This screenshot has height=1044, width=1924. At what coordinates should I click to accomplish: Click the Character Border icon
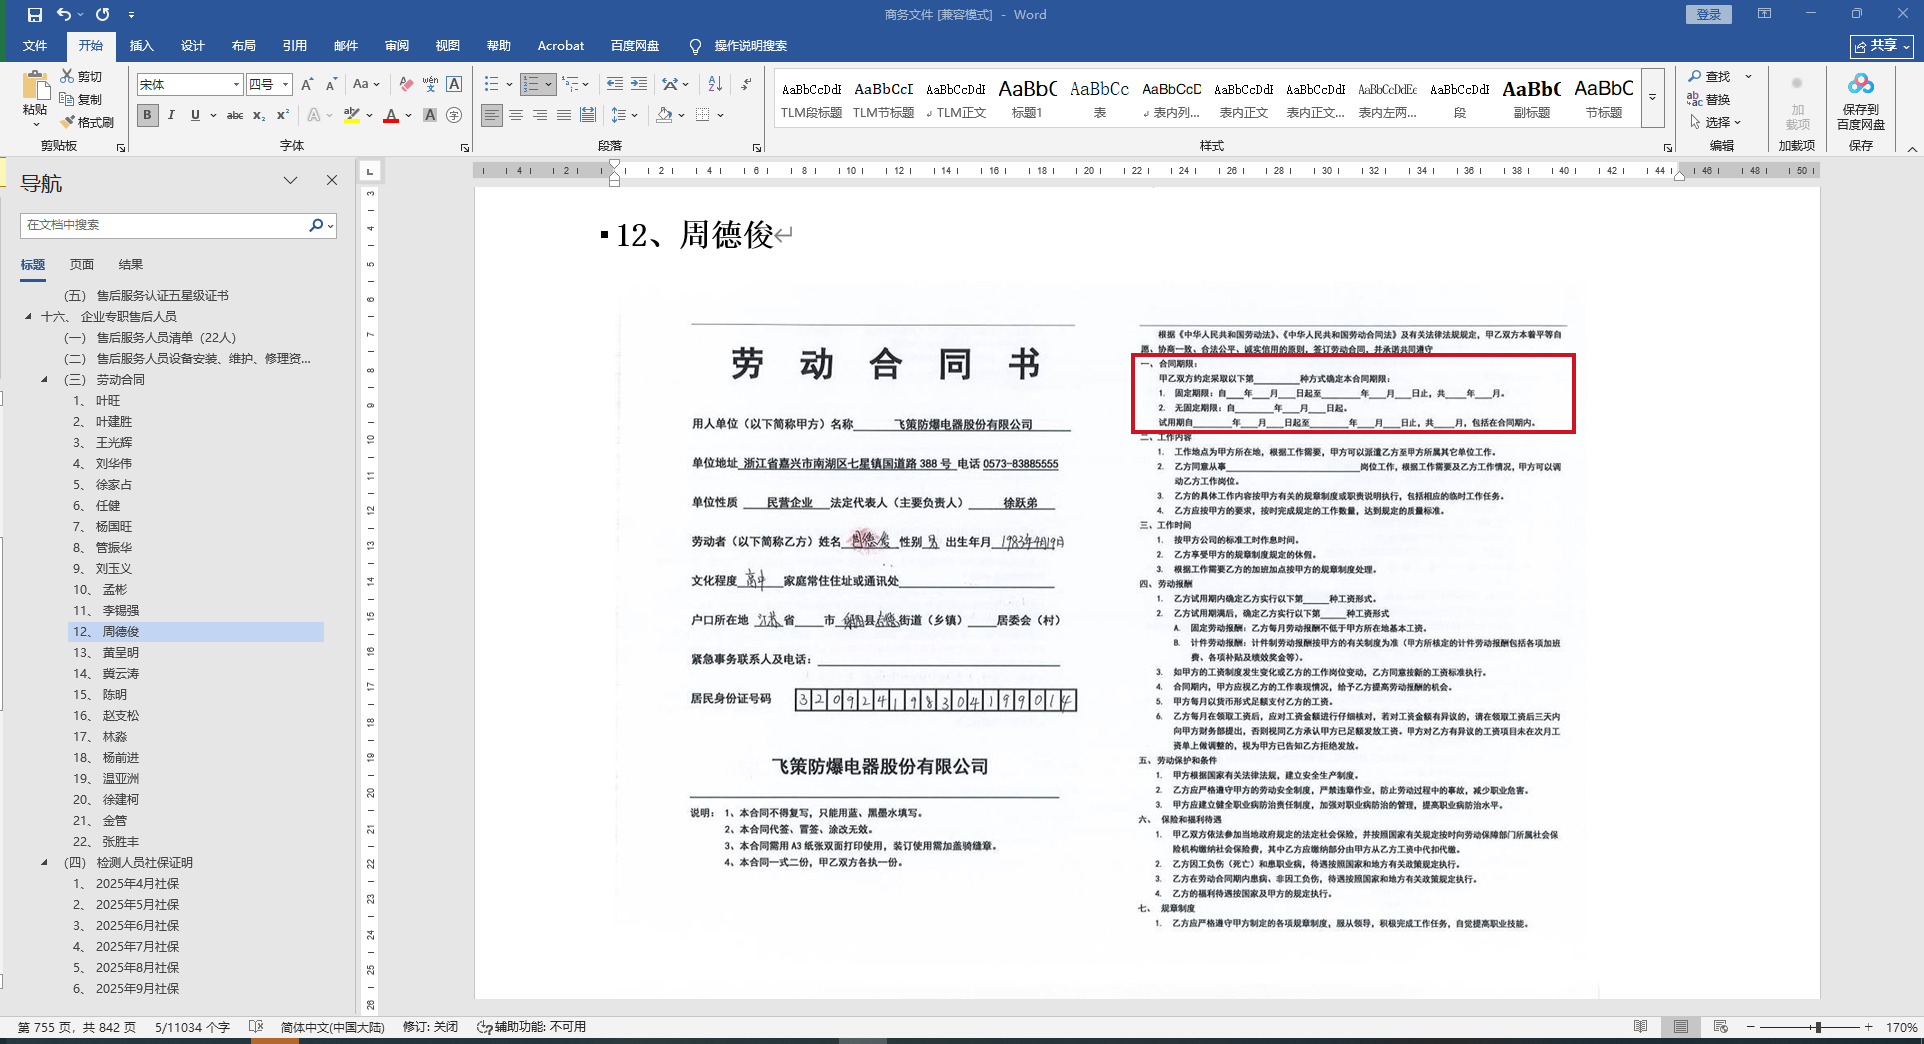click(x=454, y=85)
